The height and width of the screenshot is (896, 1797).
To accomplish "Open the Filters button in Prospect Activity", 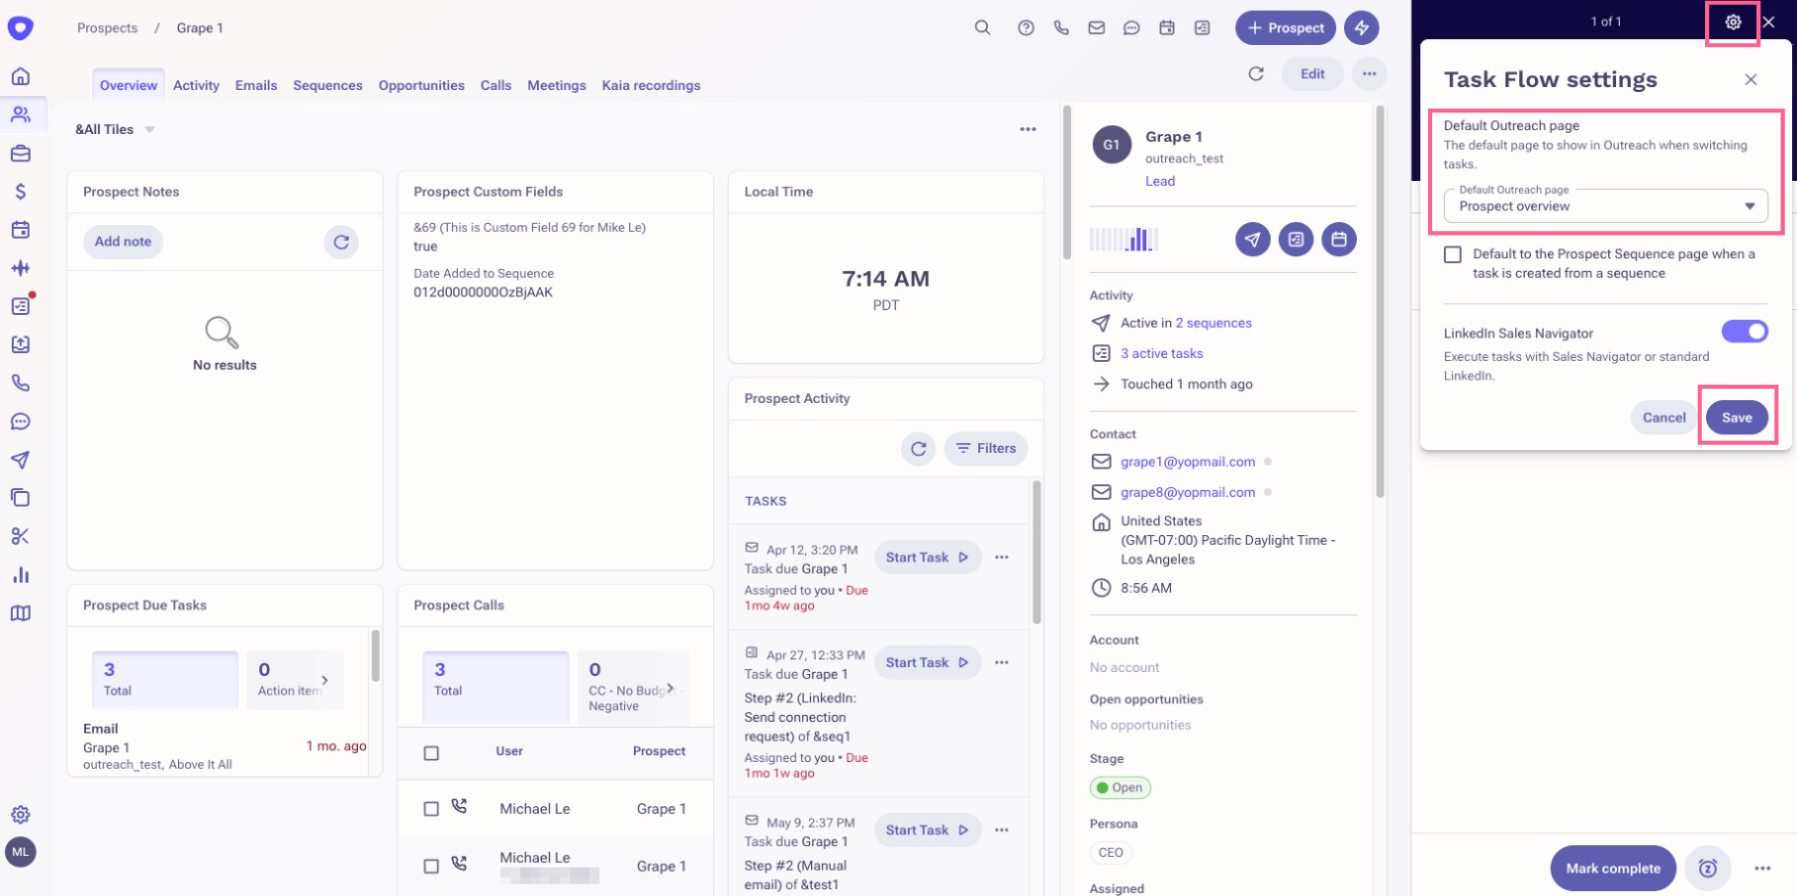I will 986,448.
